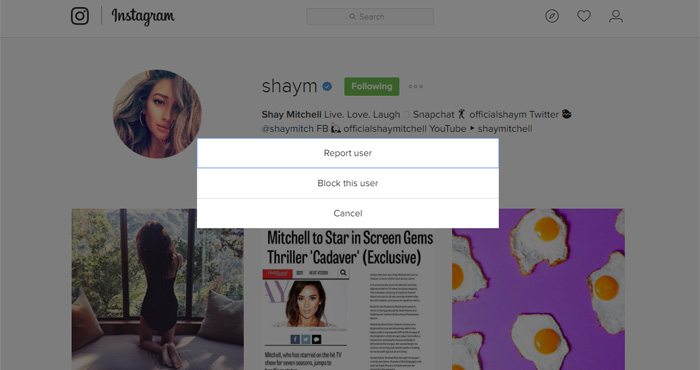Select Report user in the dialog
The width and height of the screenshot is (700, 370).
pos(348,153)
